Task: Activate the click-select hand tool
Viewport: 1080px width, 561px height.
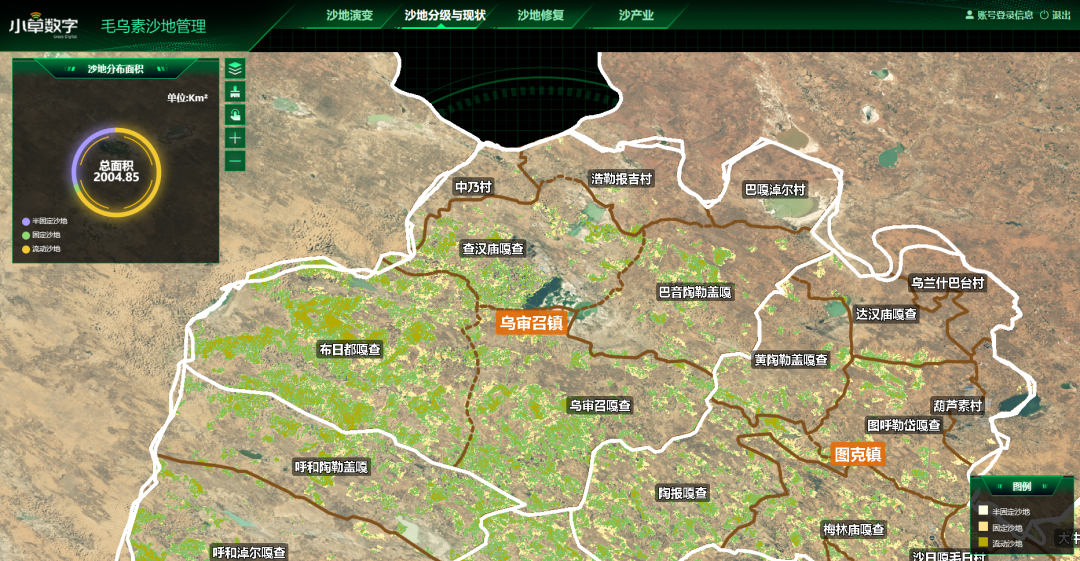Action: [235, 115]
